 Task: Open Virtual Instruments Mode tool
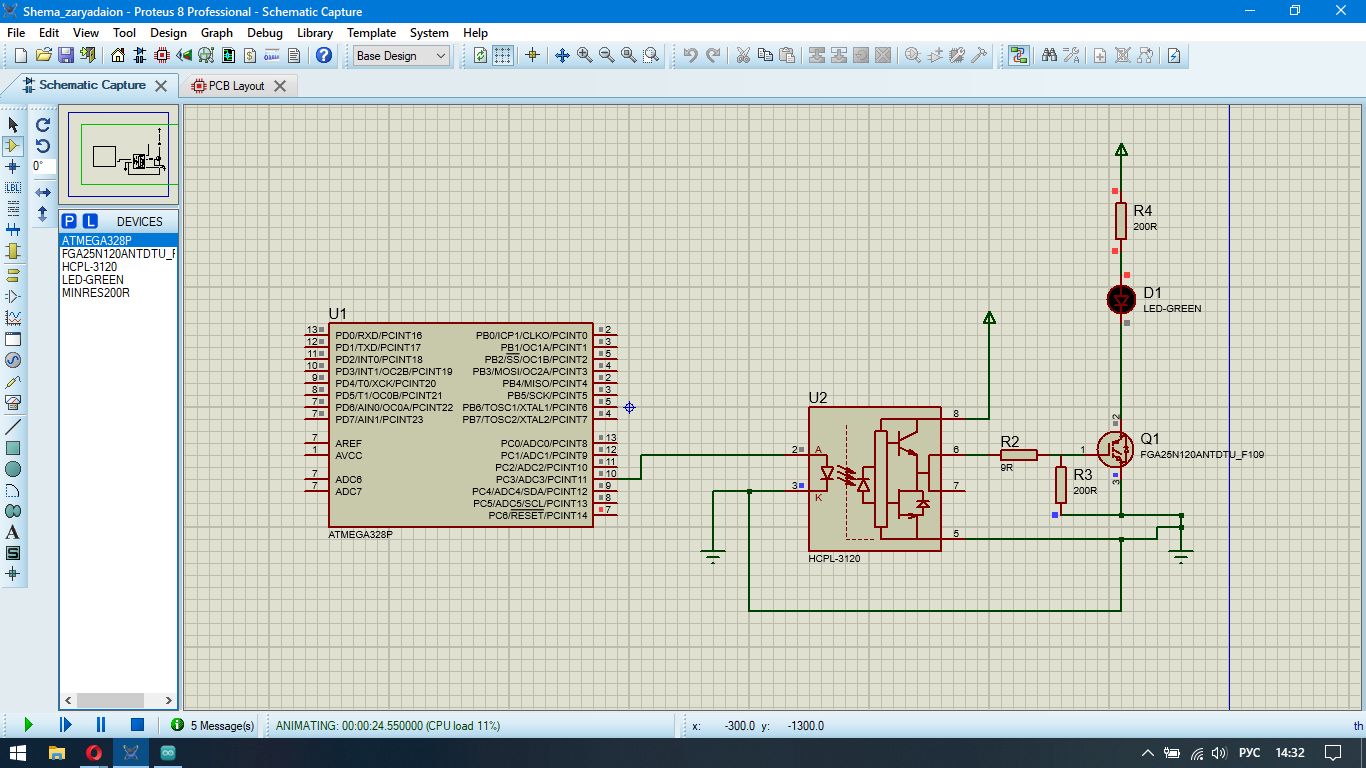coord(13,402)
